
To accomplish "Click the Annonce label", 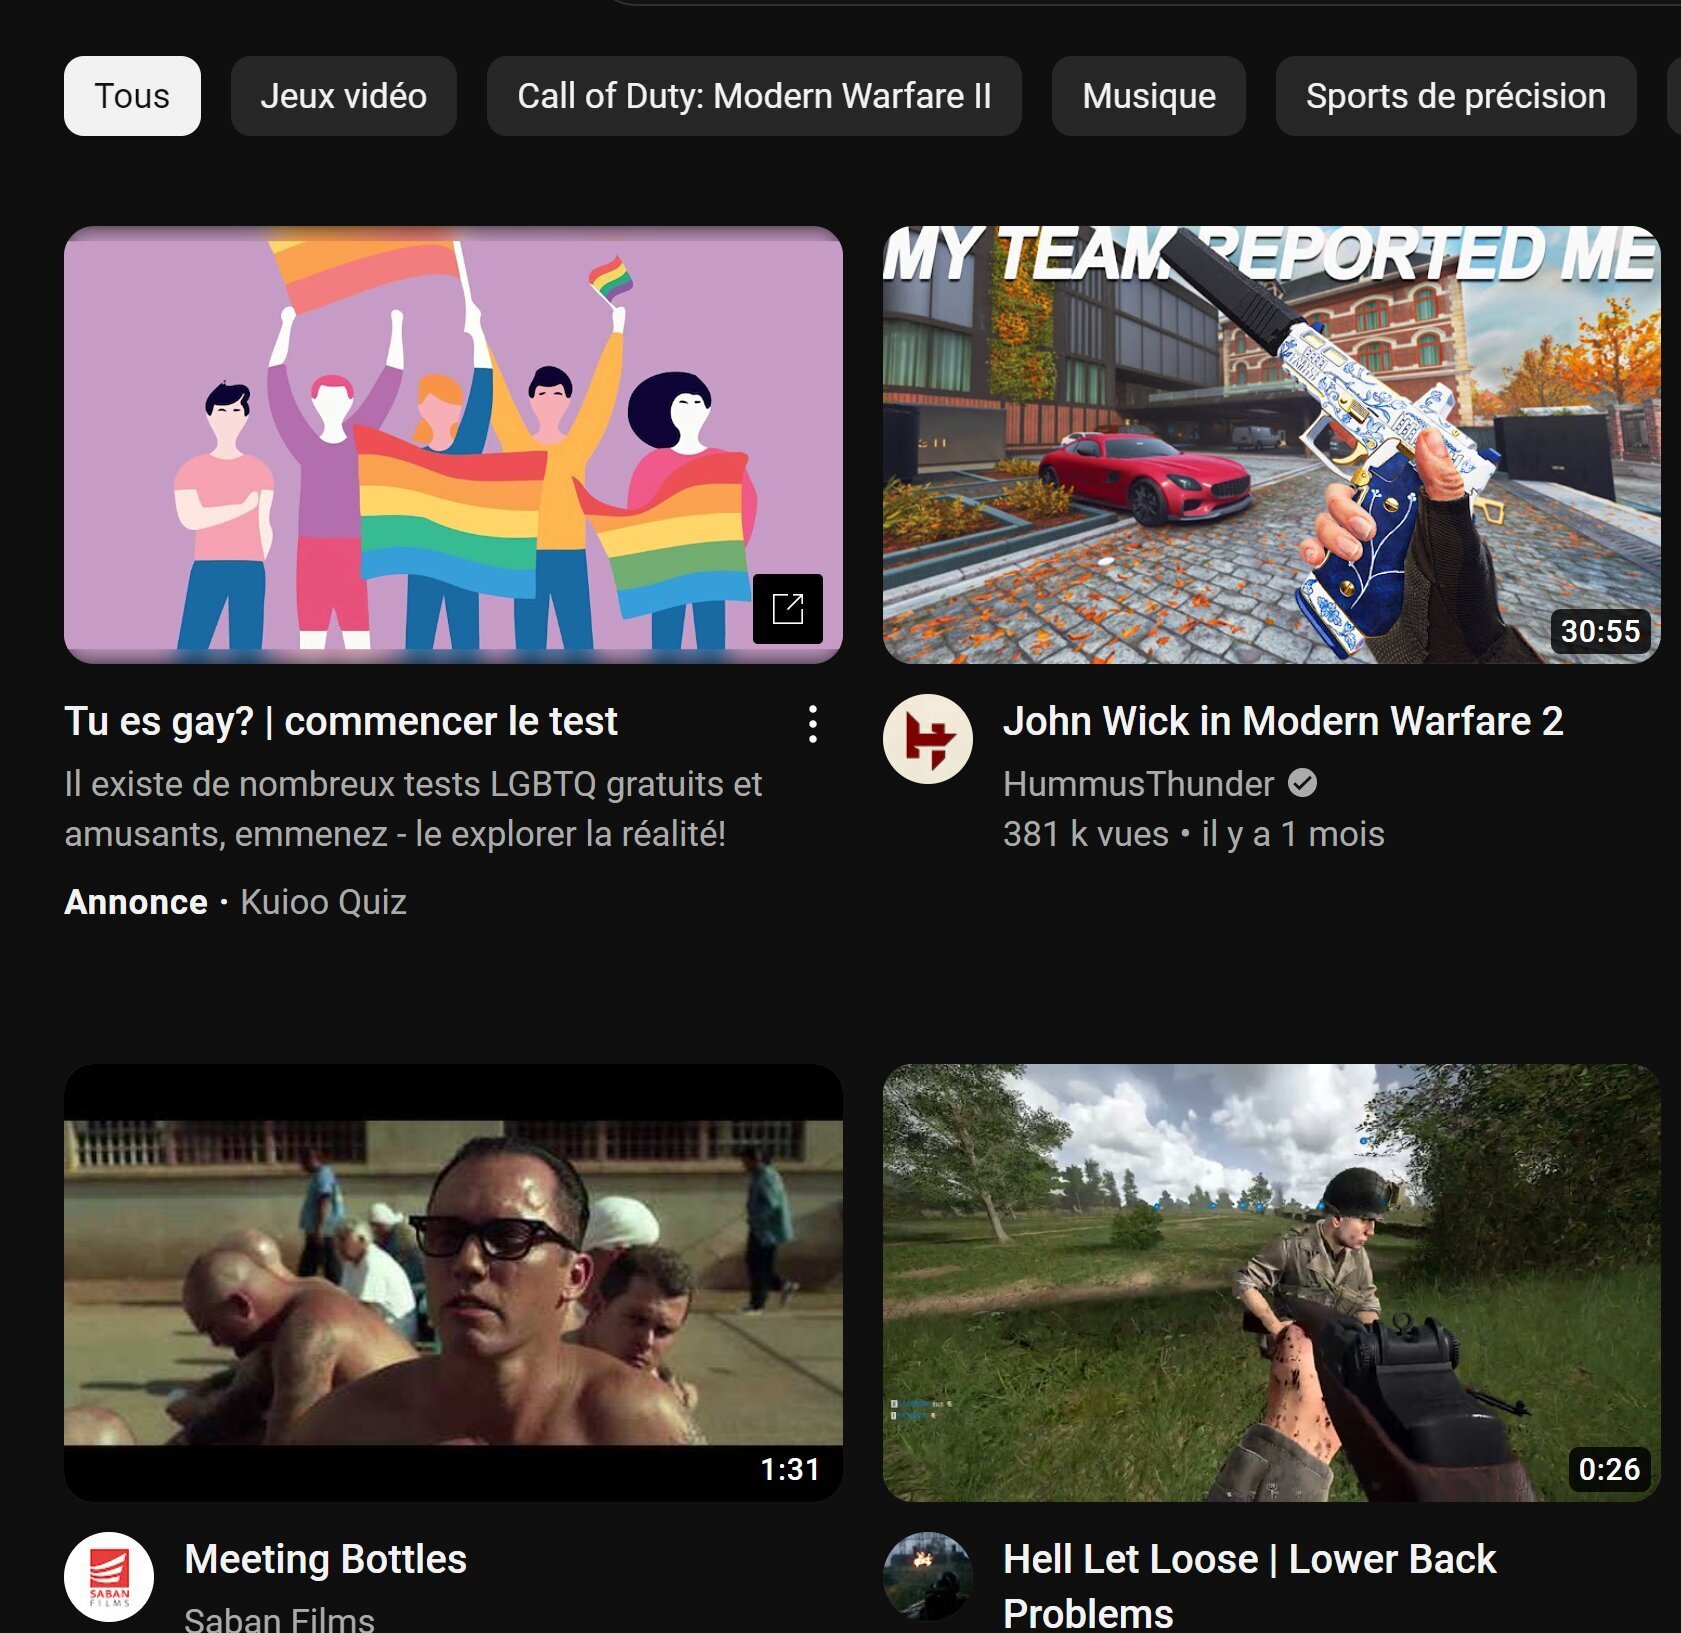I will pyautogui.click(x=136, y=902).
